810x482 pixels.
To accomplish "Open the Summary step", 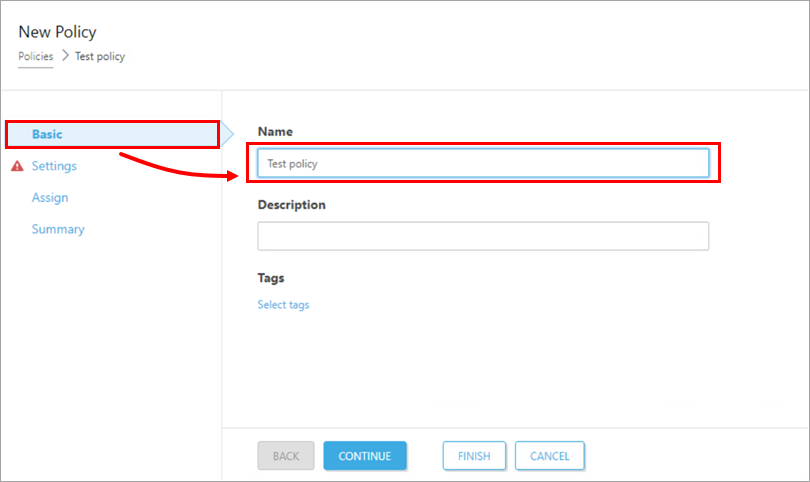I will coord(58,229).
